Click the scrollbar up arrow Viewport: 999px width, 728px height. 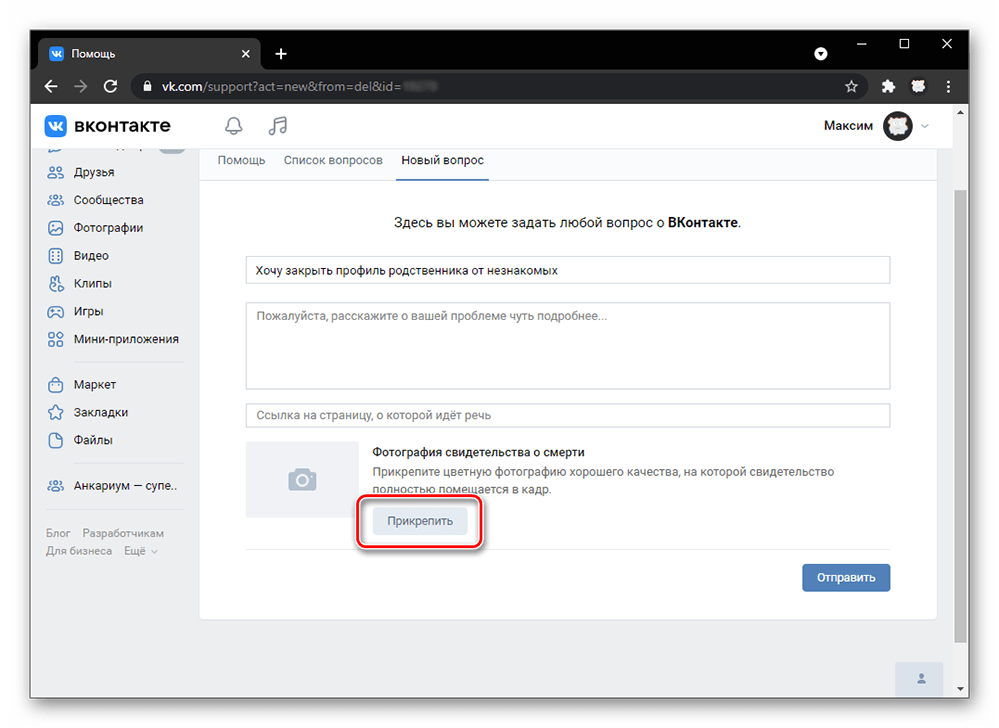click(x=960, y=113)
